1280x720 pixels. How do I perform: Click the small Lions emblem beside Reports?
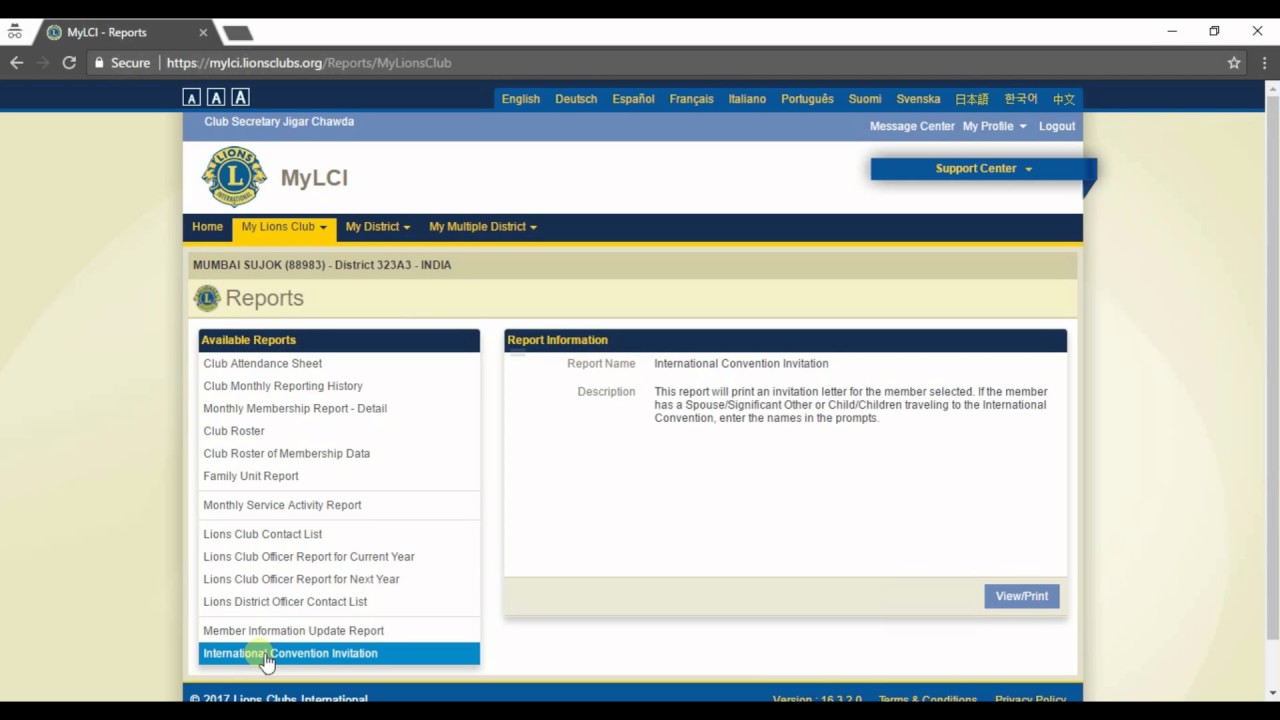point(207,298)
